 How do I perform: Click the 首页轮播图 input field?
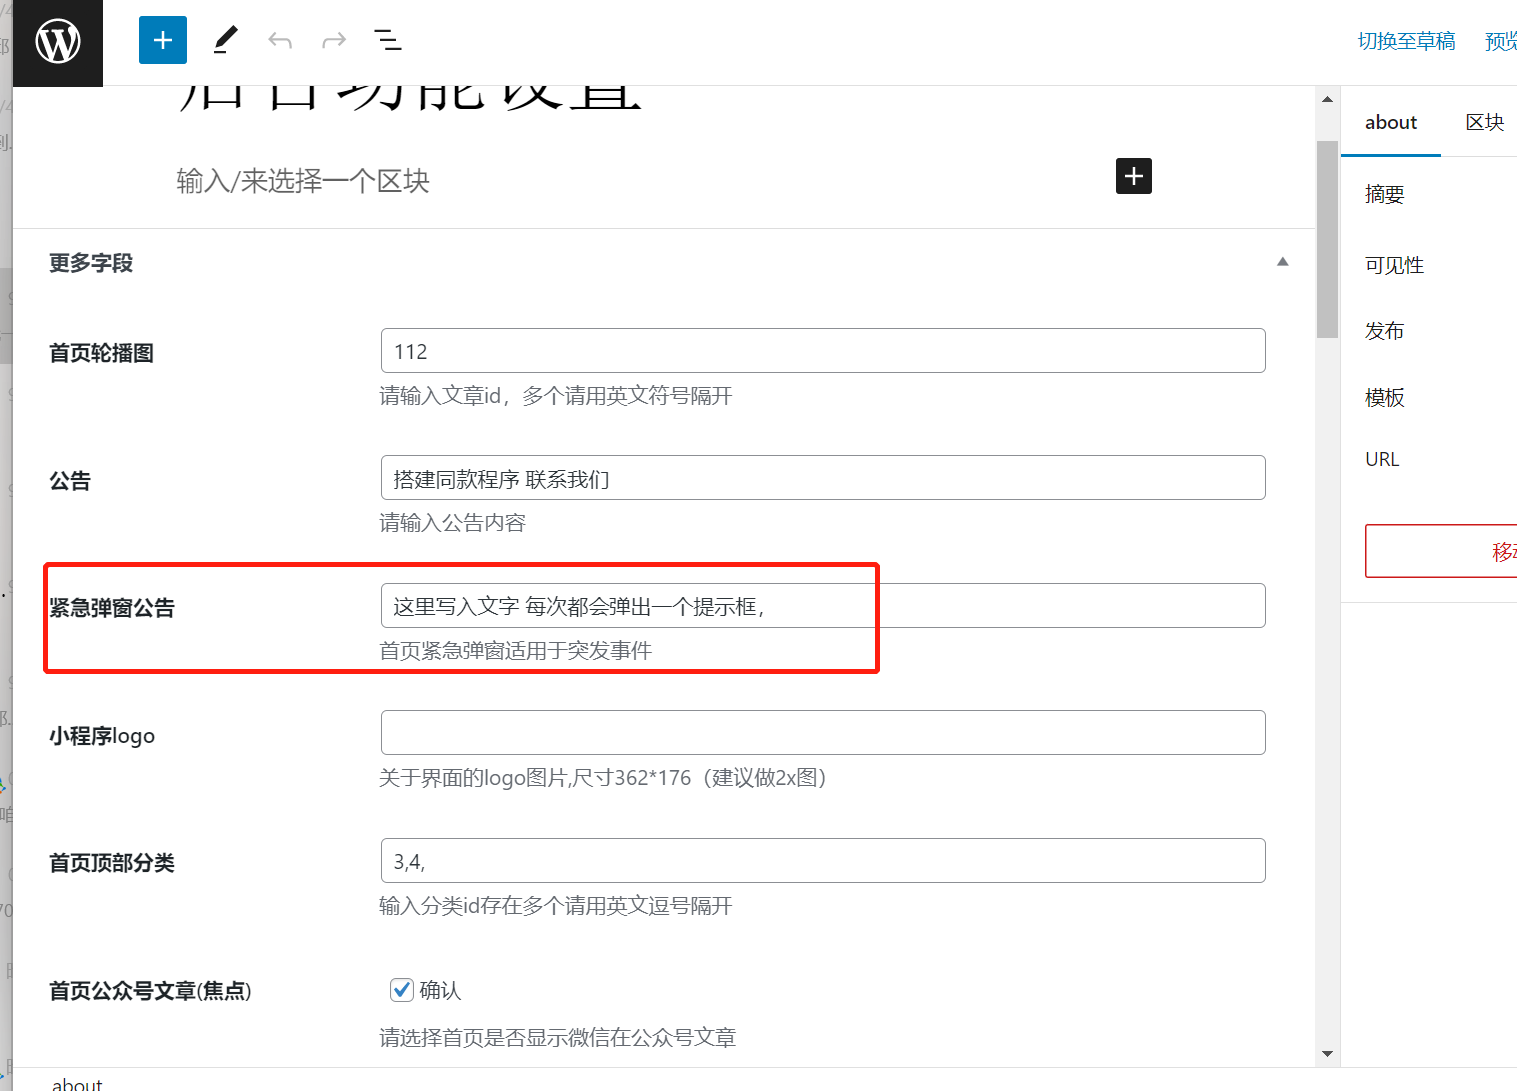[x=822, y=351]
